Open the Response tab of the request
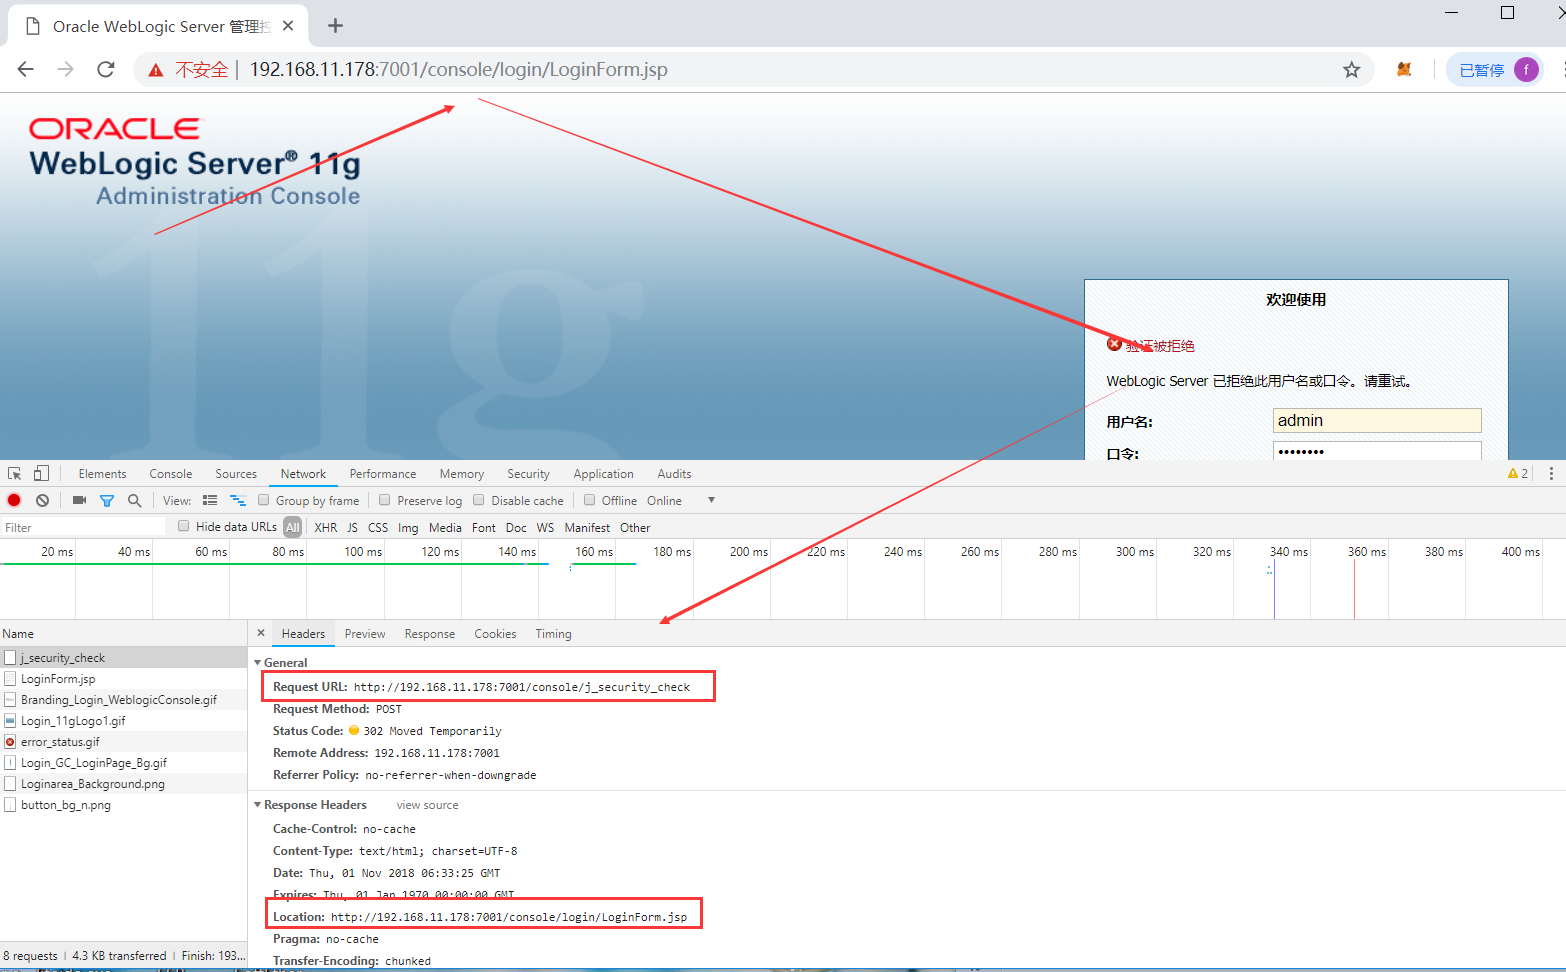Screen dimensions: 1566x972 [x=430, y=634]
